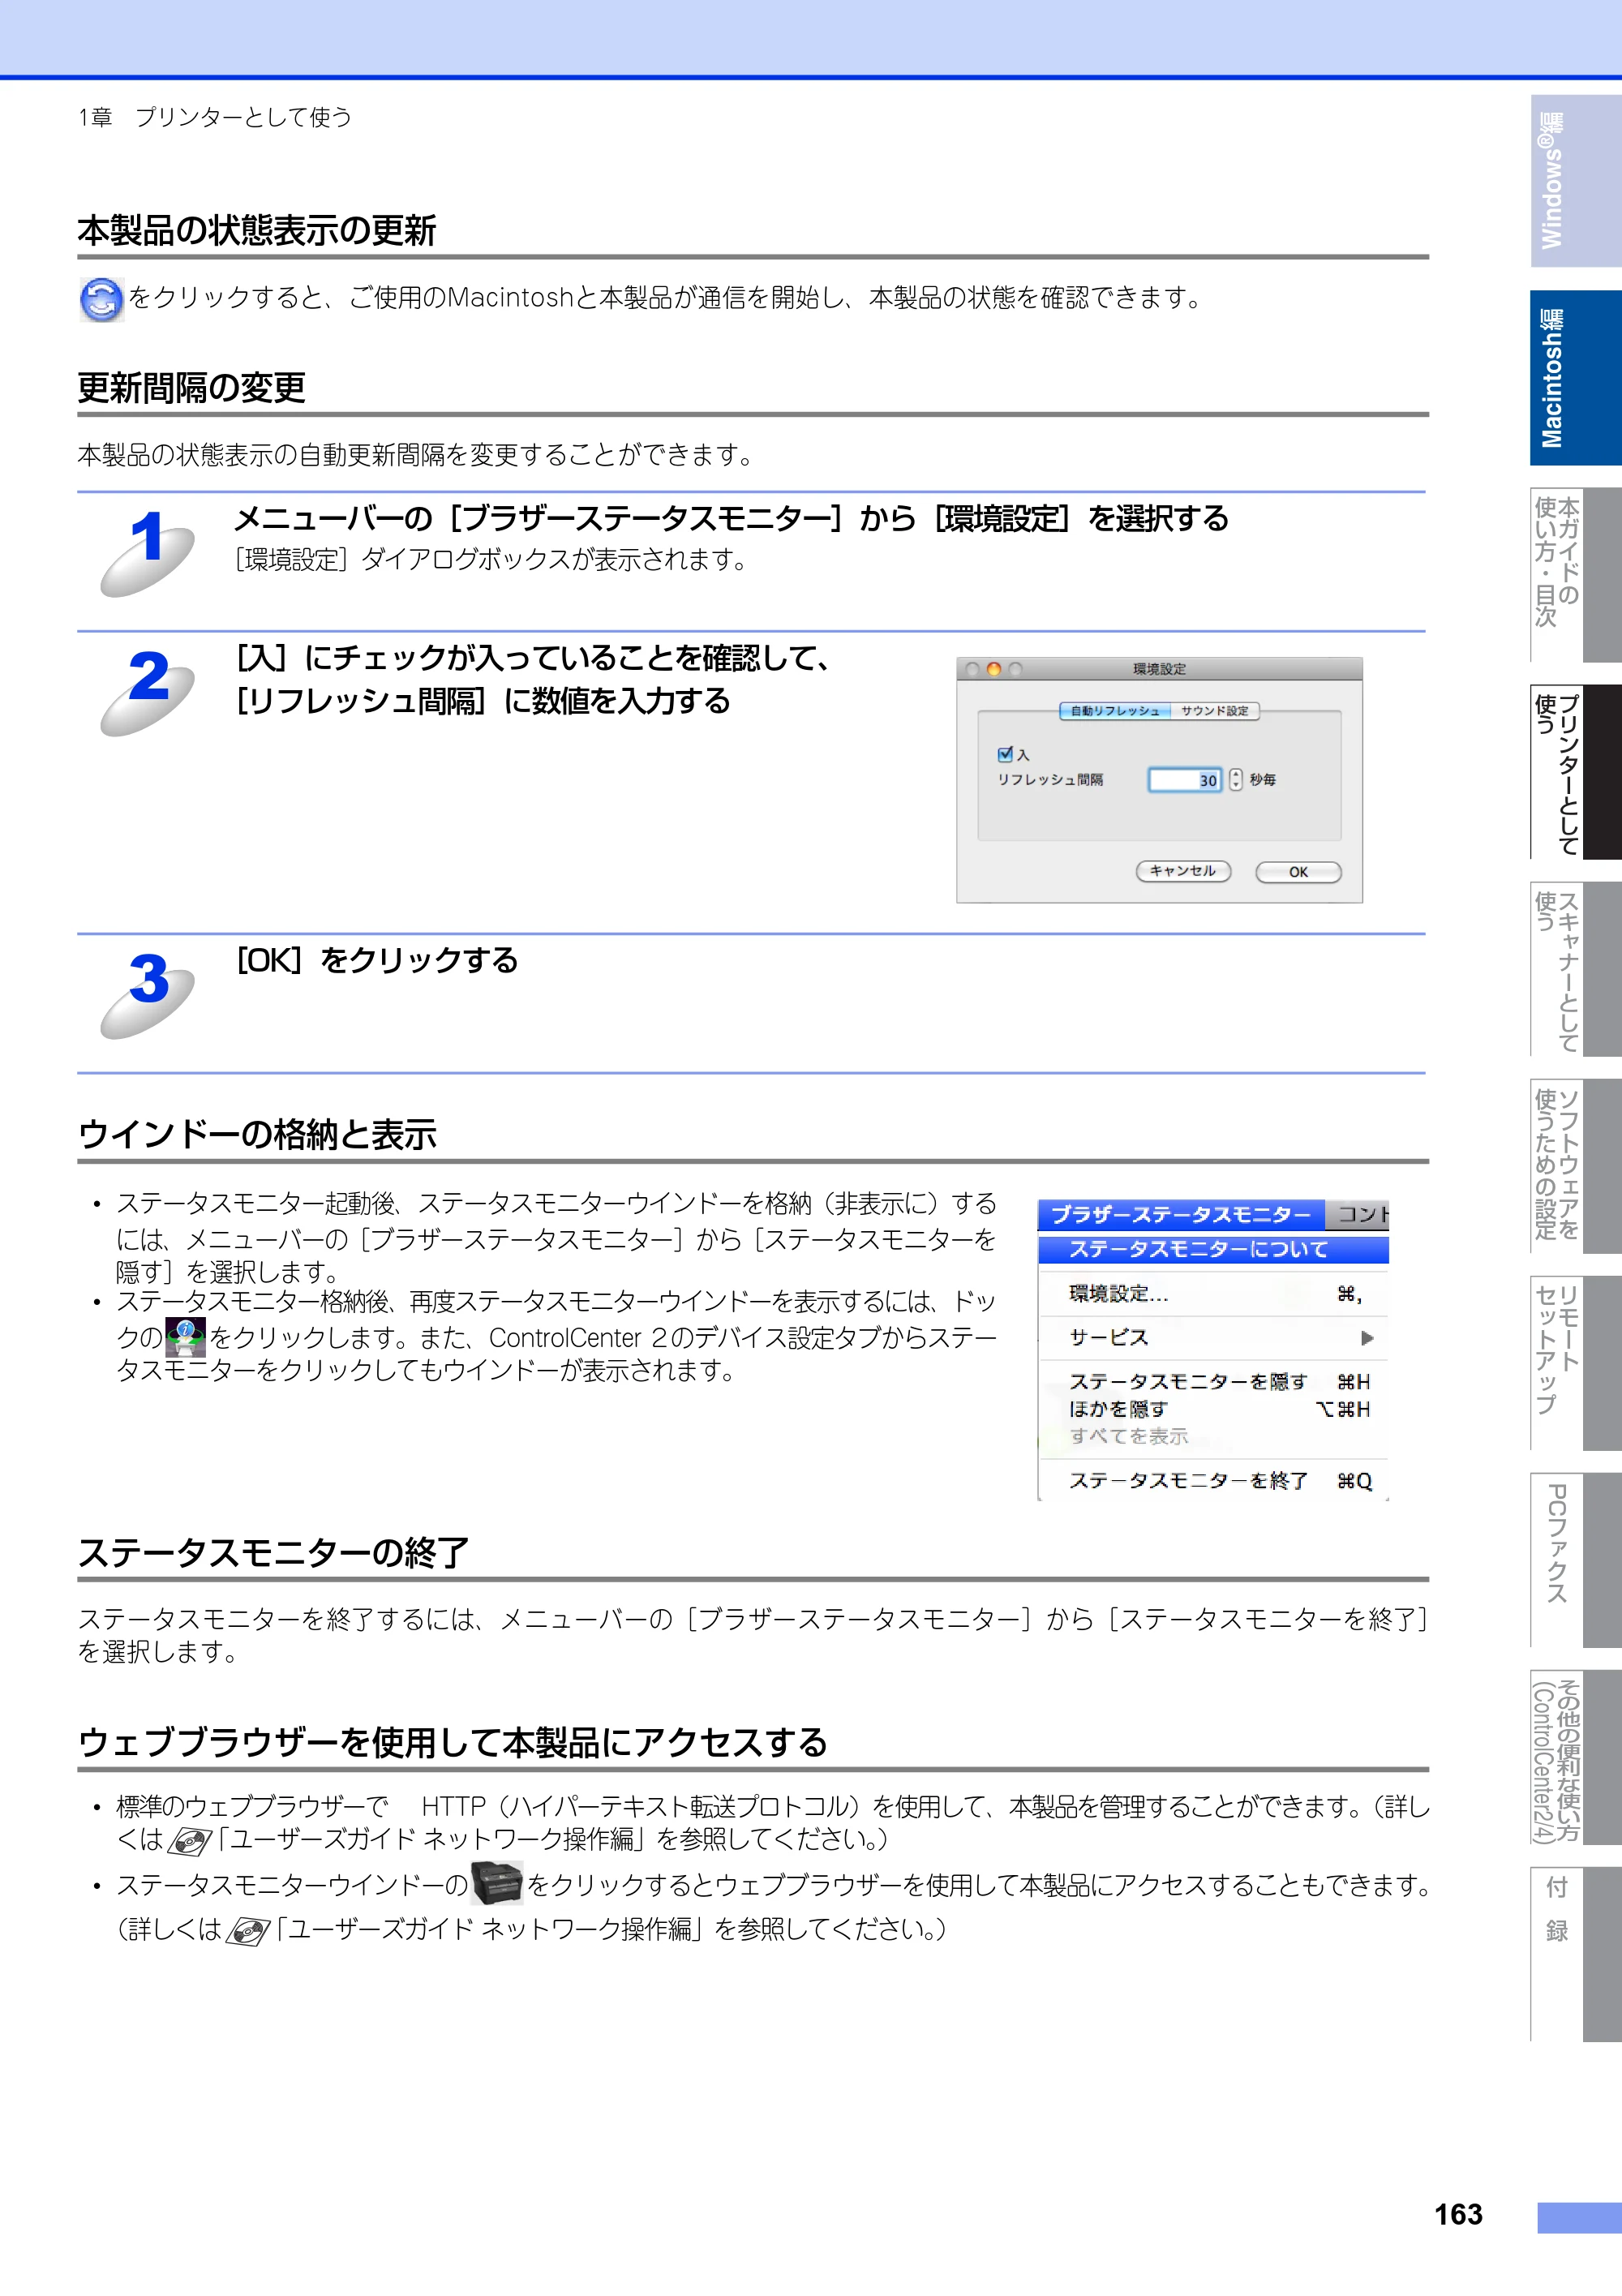Screen dimensions: 1622x2296
Task: Click the first CD-ROM guide icon
Action: click(x=190, y=1841)
